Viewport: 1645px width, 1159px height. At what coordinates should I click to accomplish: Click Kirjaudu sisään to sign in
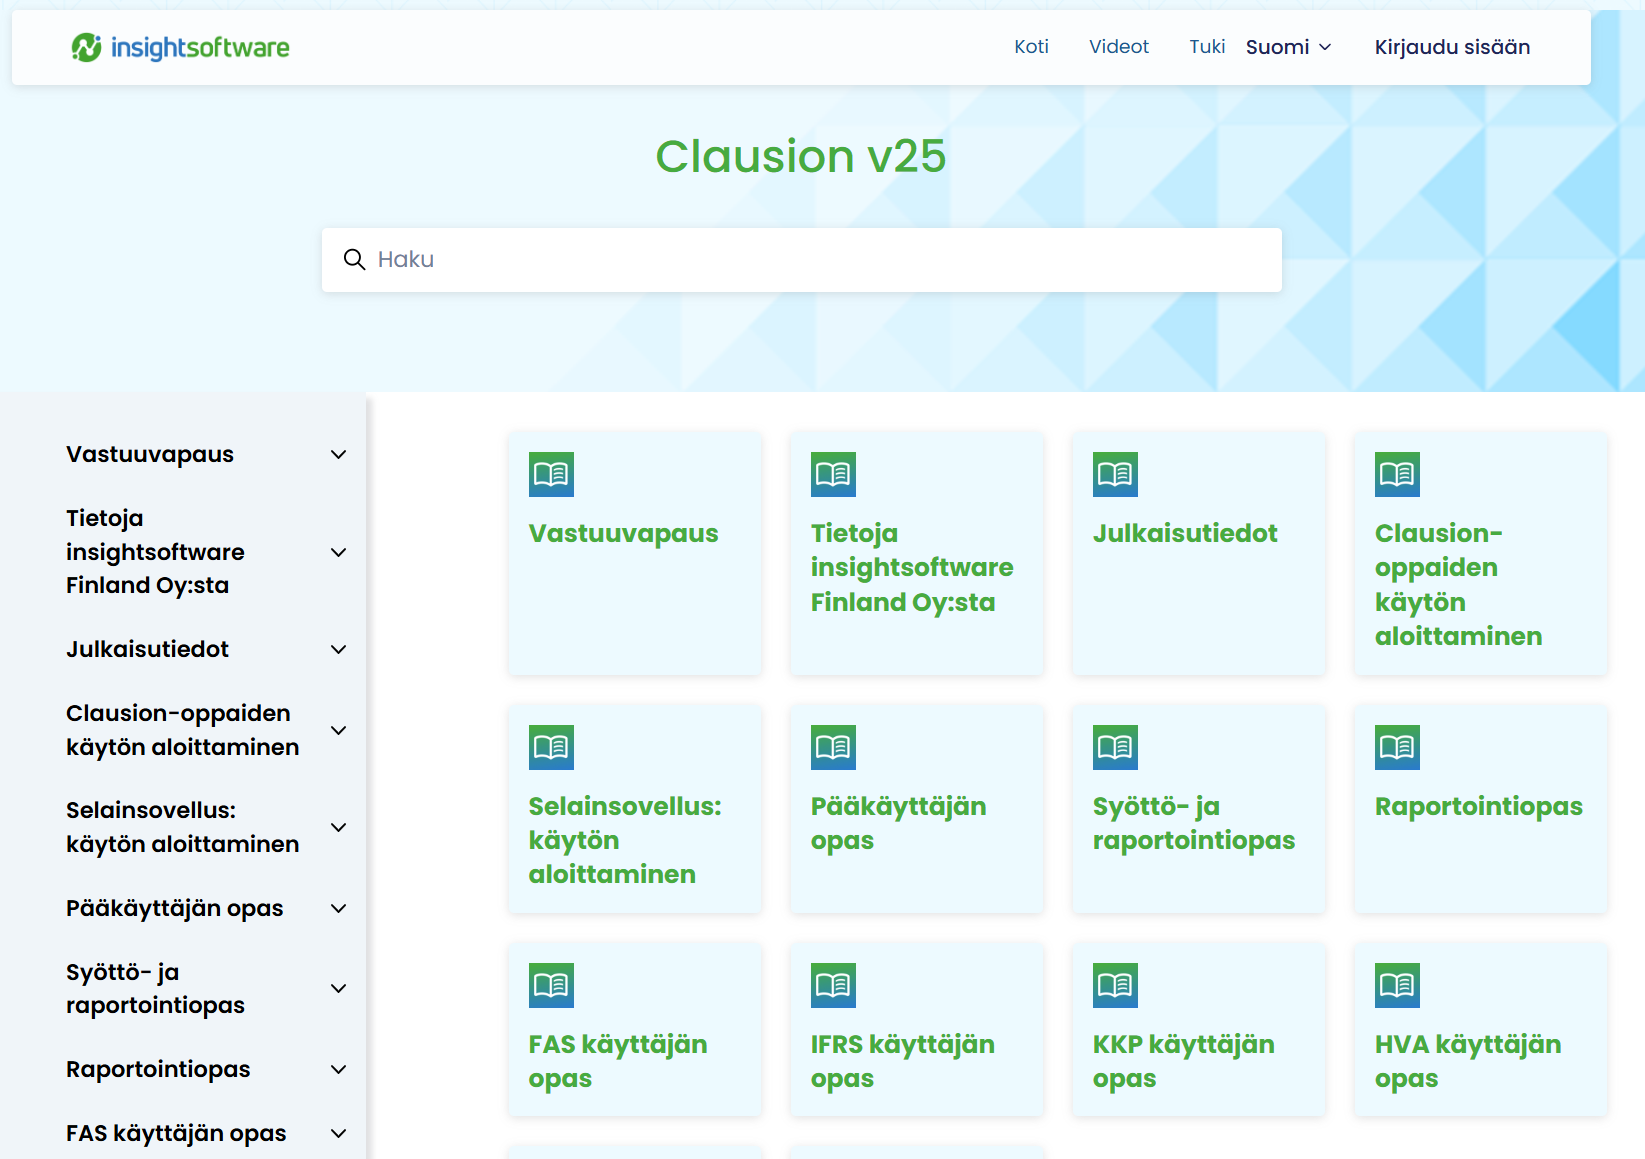point(1452,47)
